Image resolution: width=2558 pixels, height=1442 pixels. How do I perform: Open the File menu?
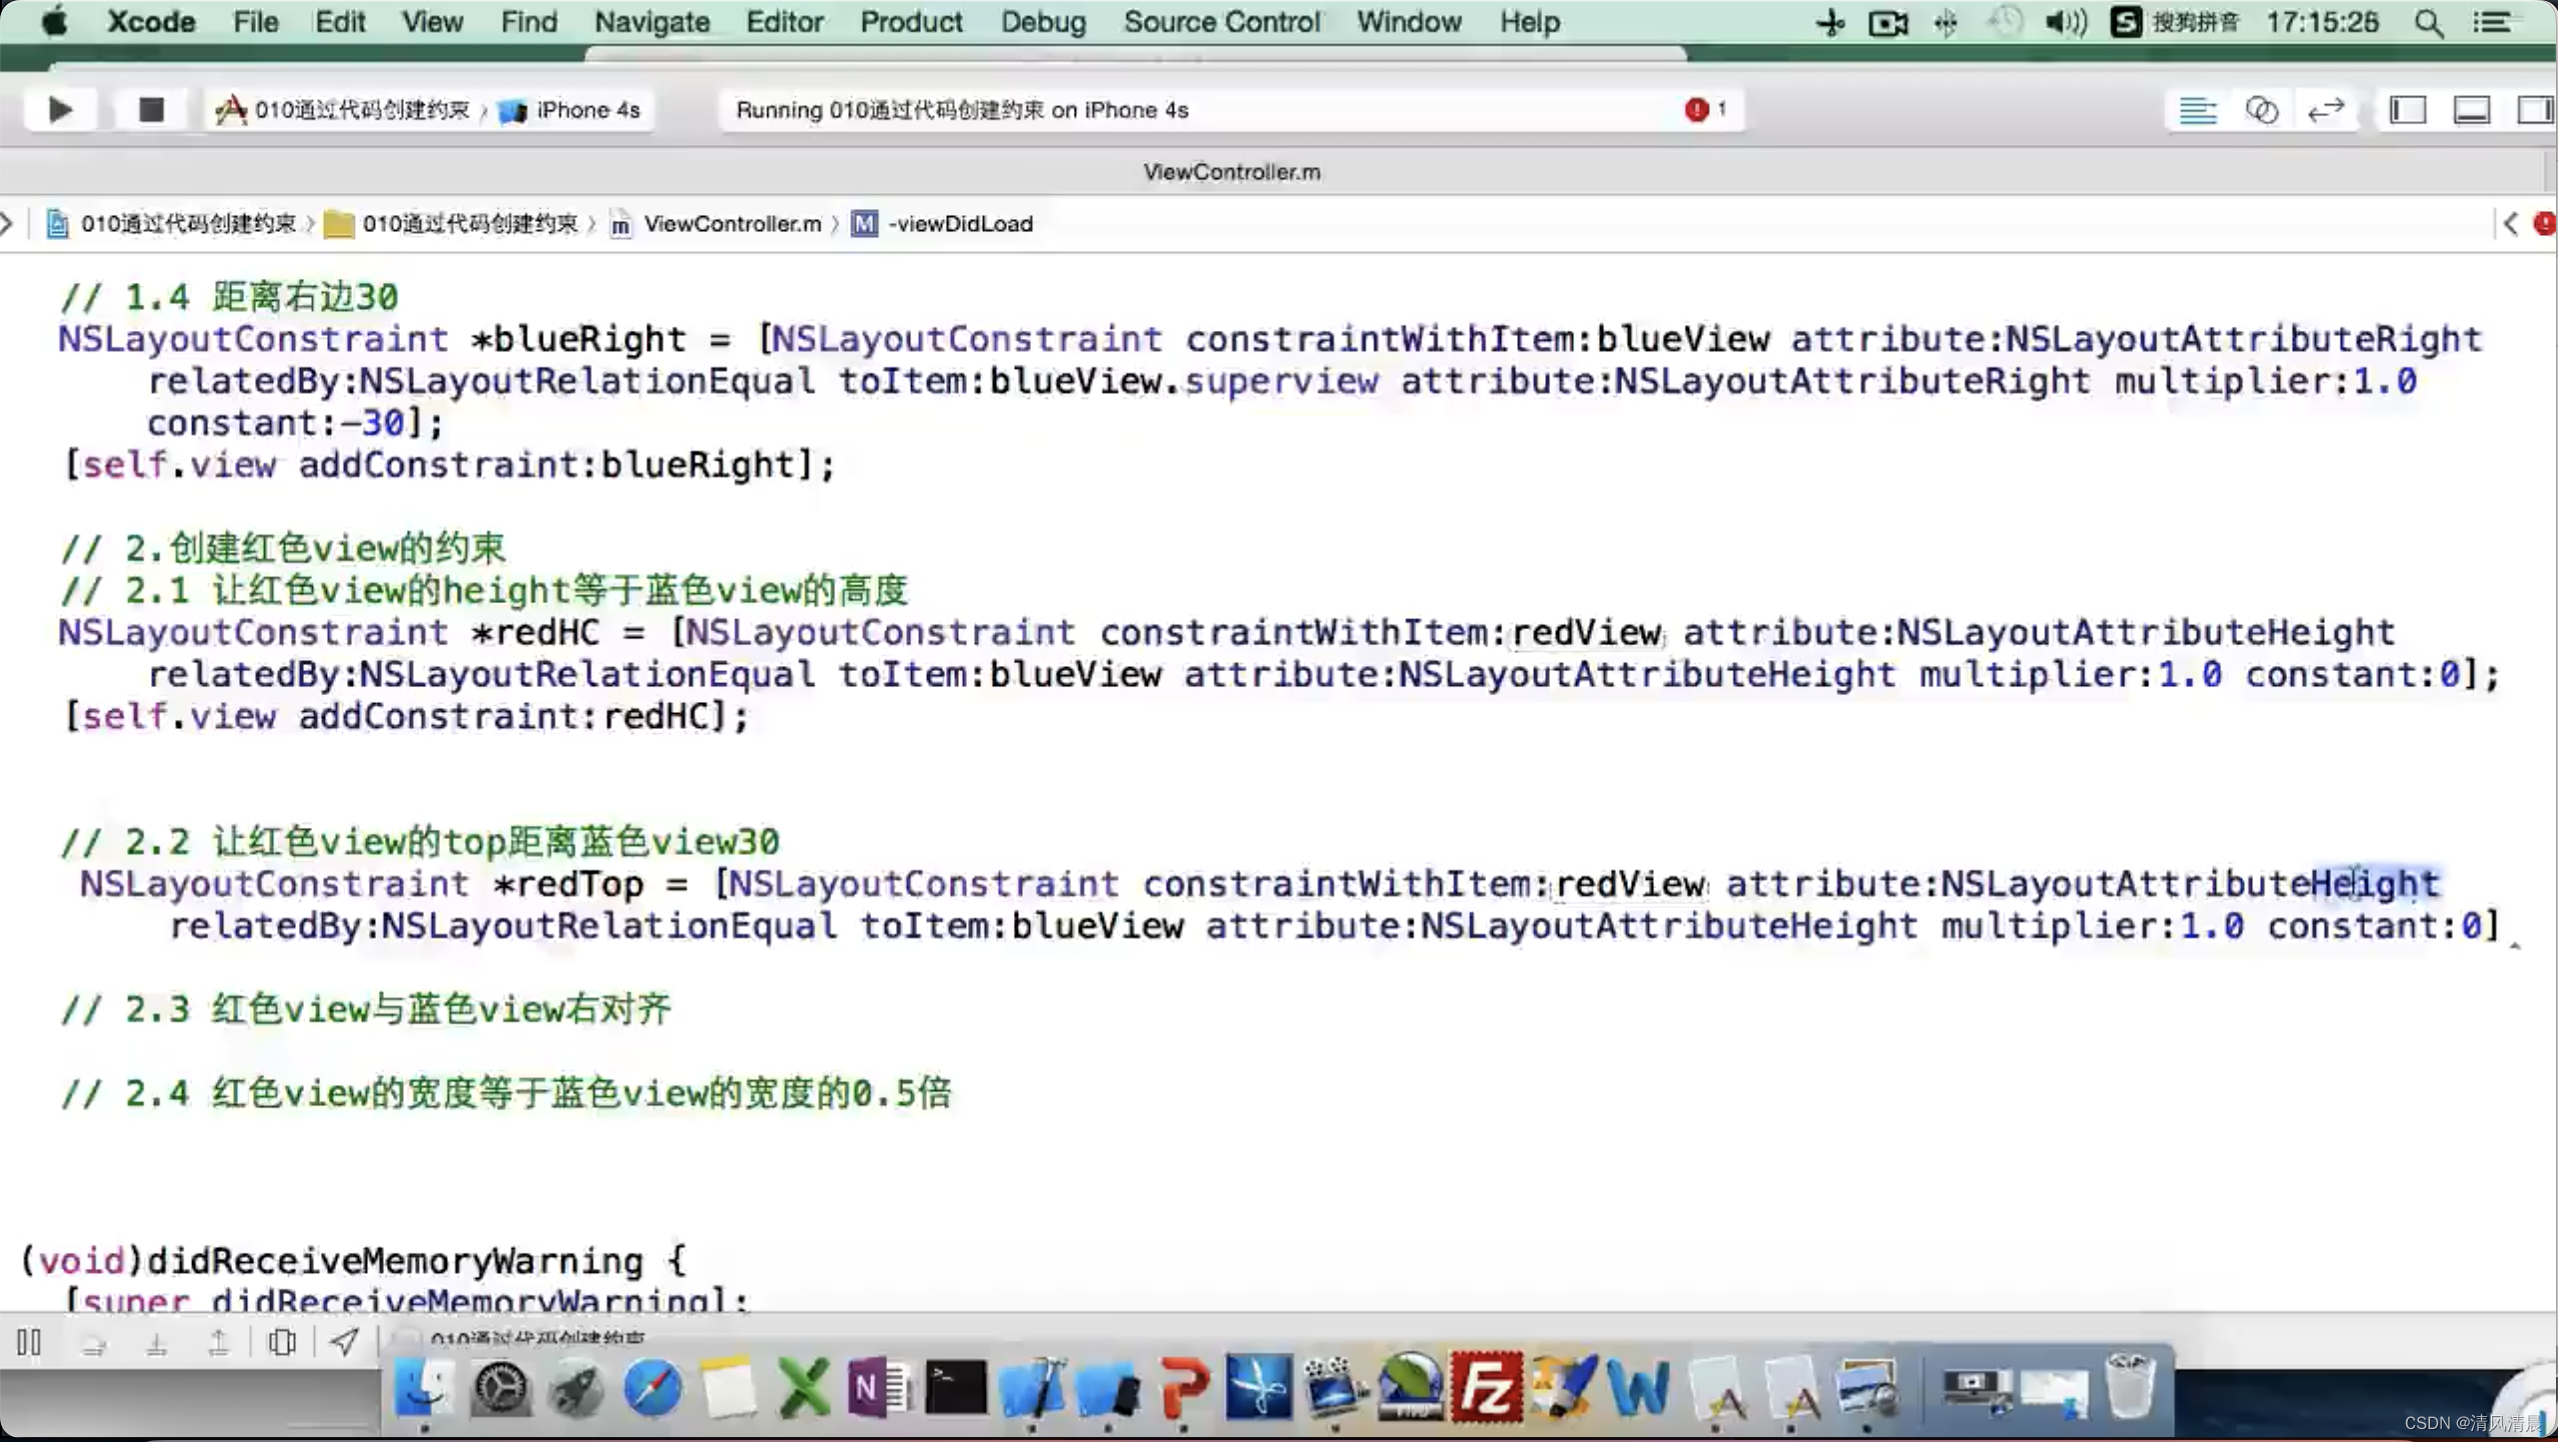[256, 21]
